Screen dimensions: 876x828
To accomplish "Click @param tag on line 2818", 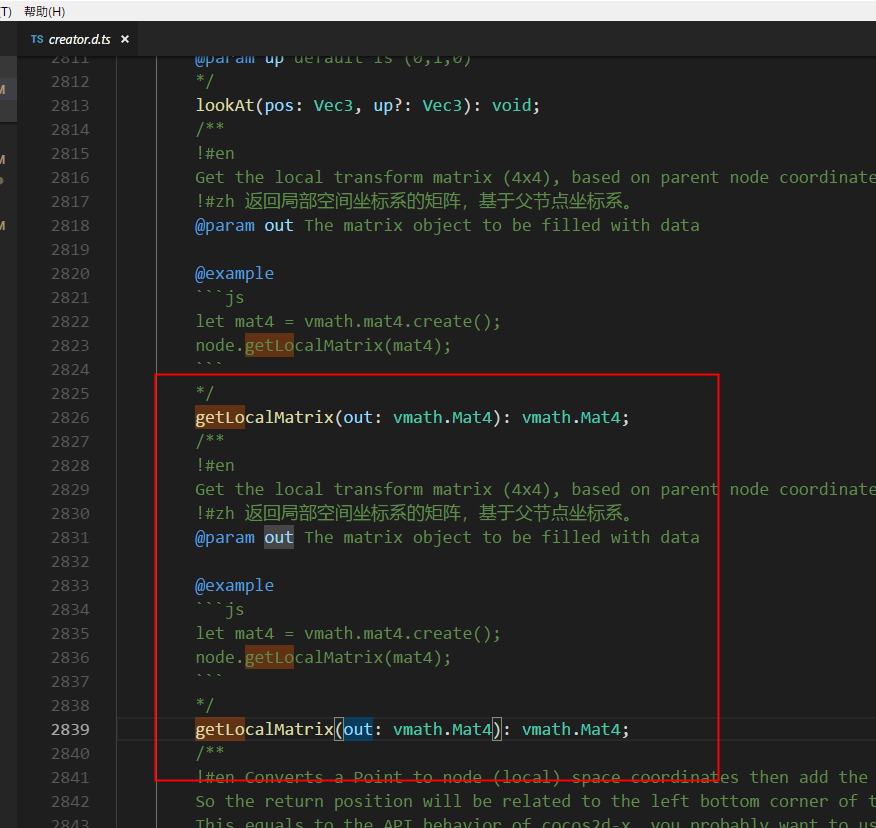I will point(225,226).
